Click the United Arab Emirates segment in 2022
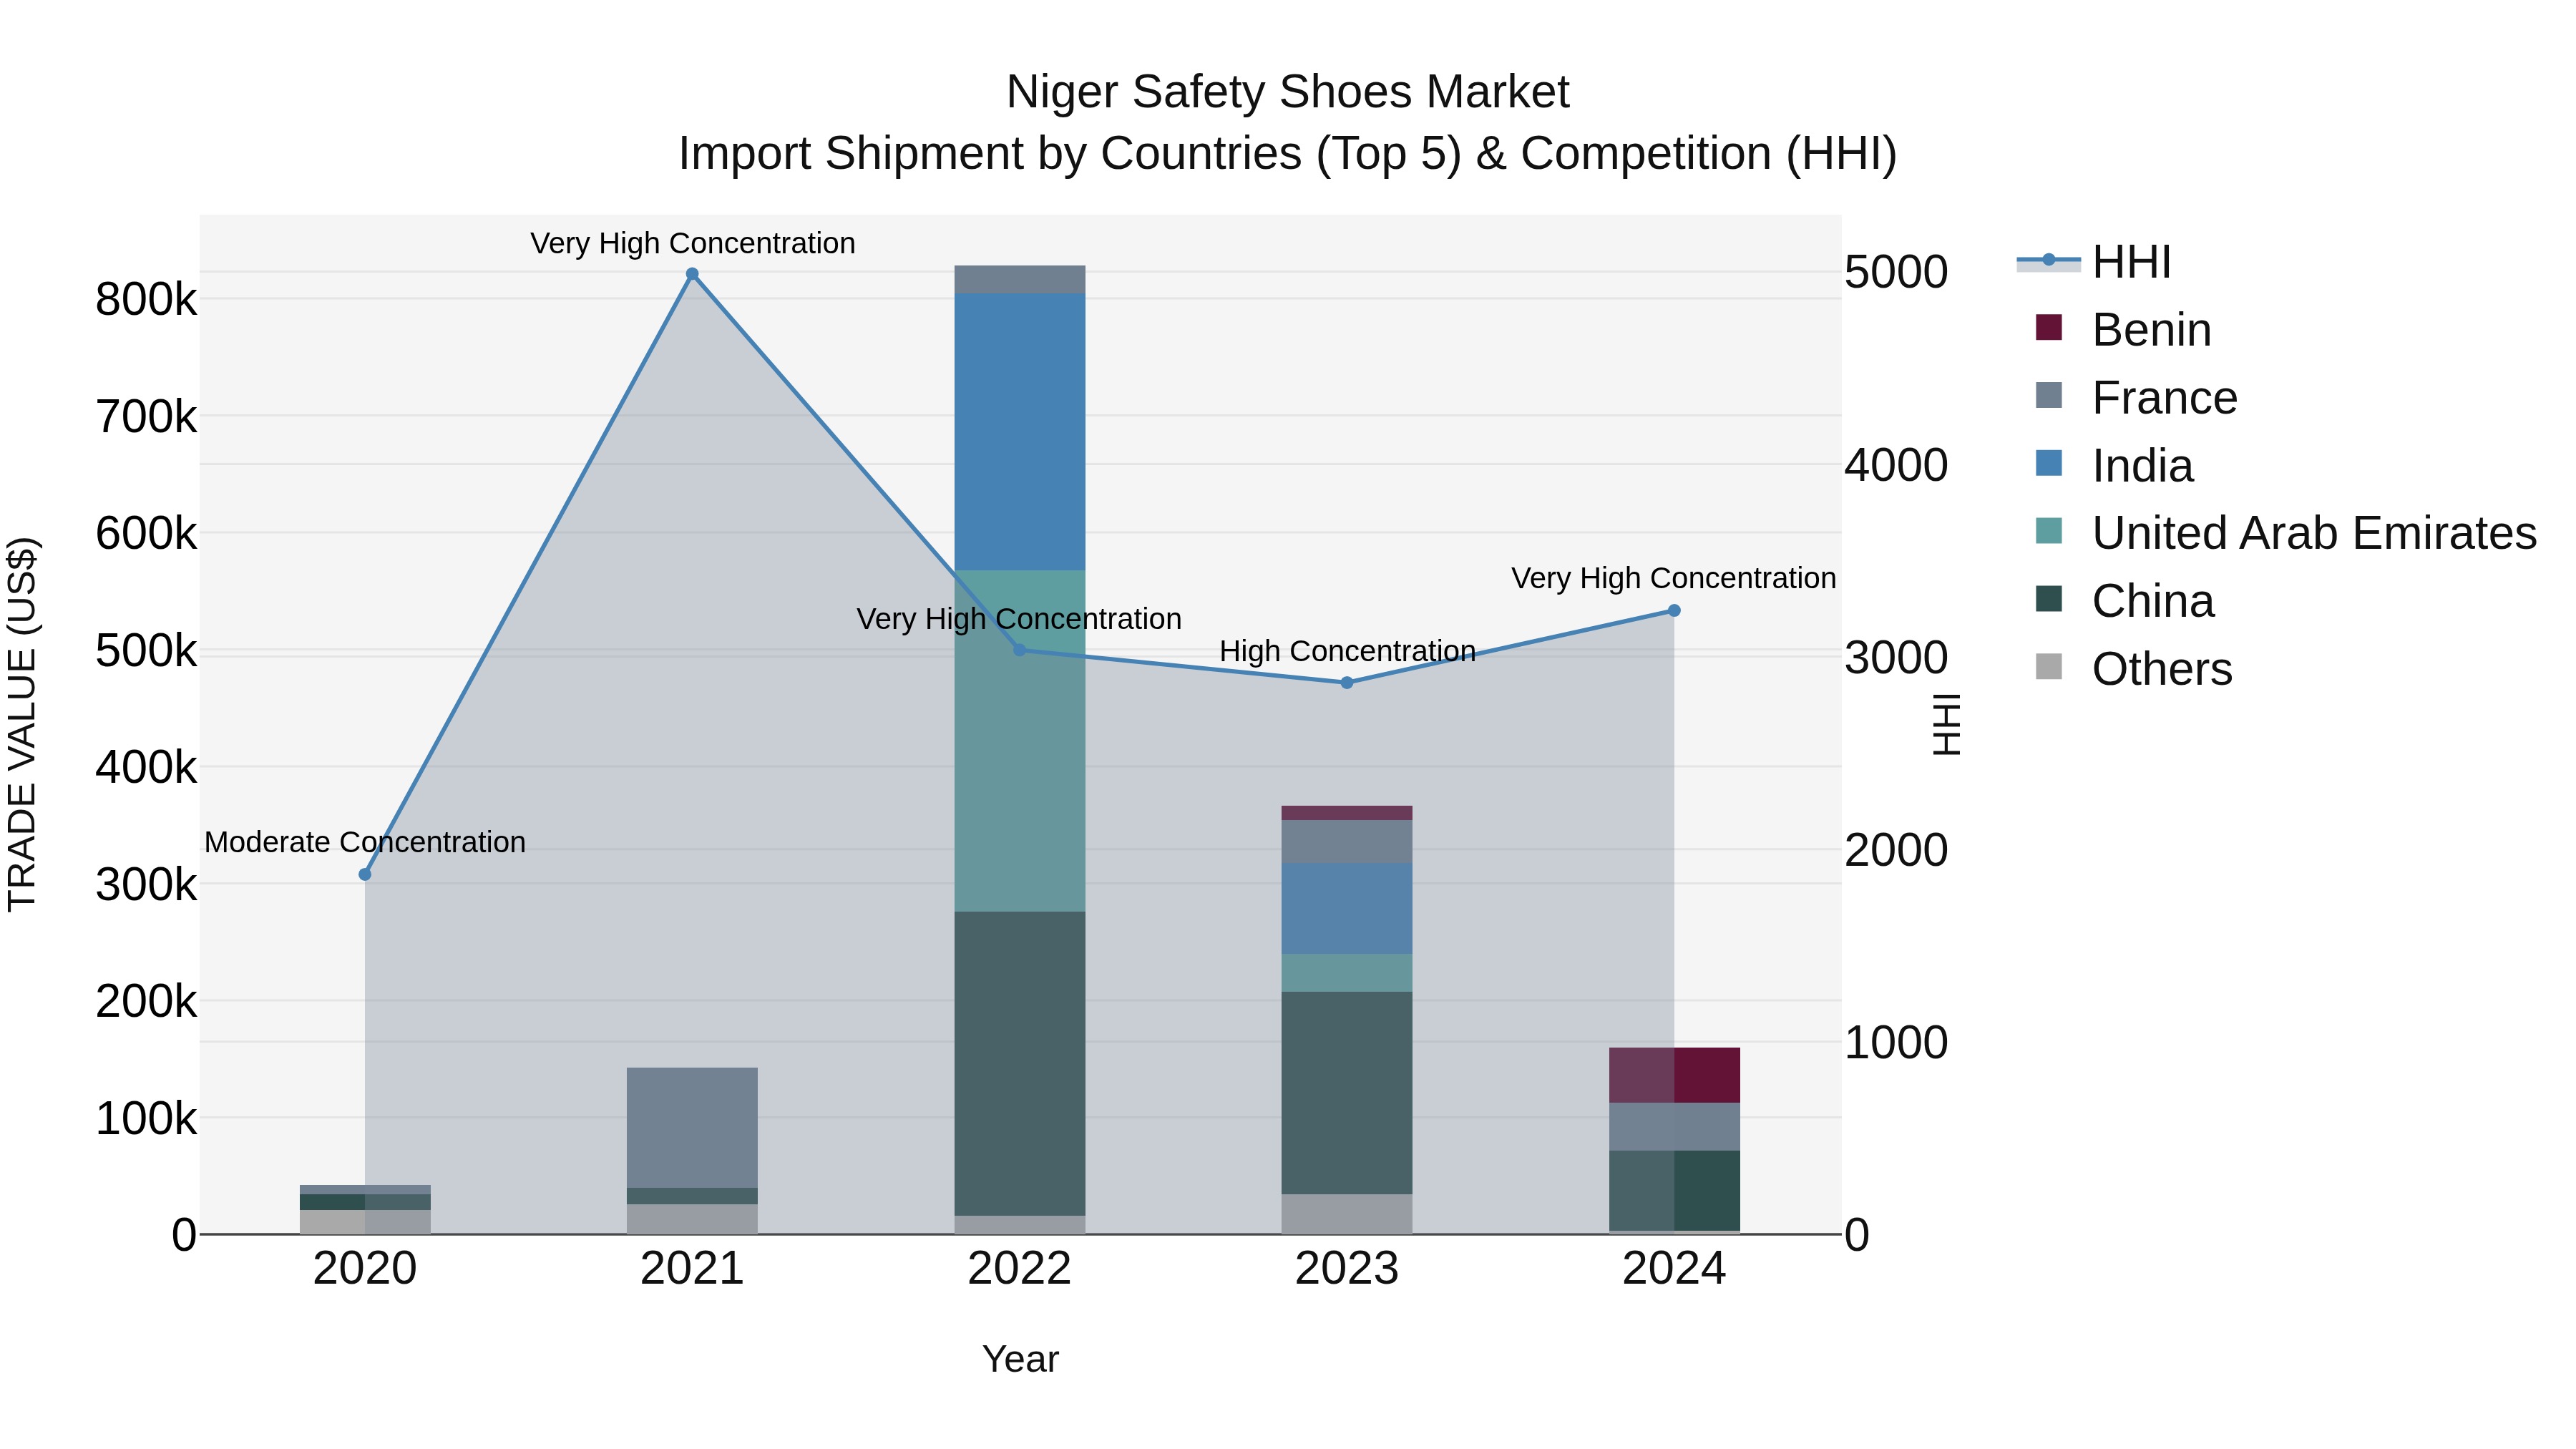This screenshot has width=2576, height=1449. pos(1020,741)
